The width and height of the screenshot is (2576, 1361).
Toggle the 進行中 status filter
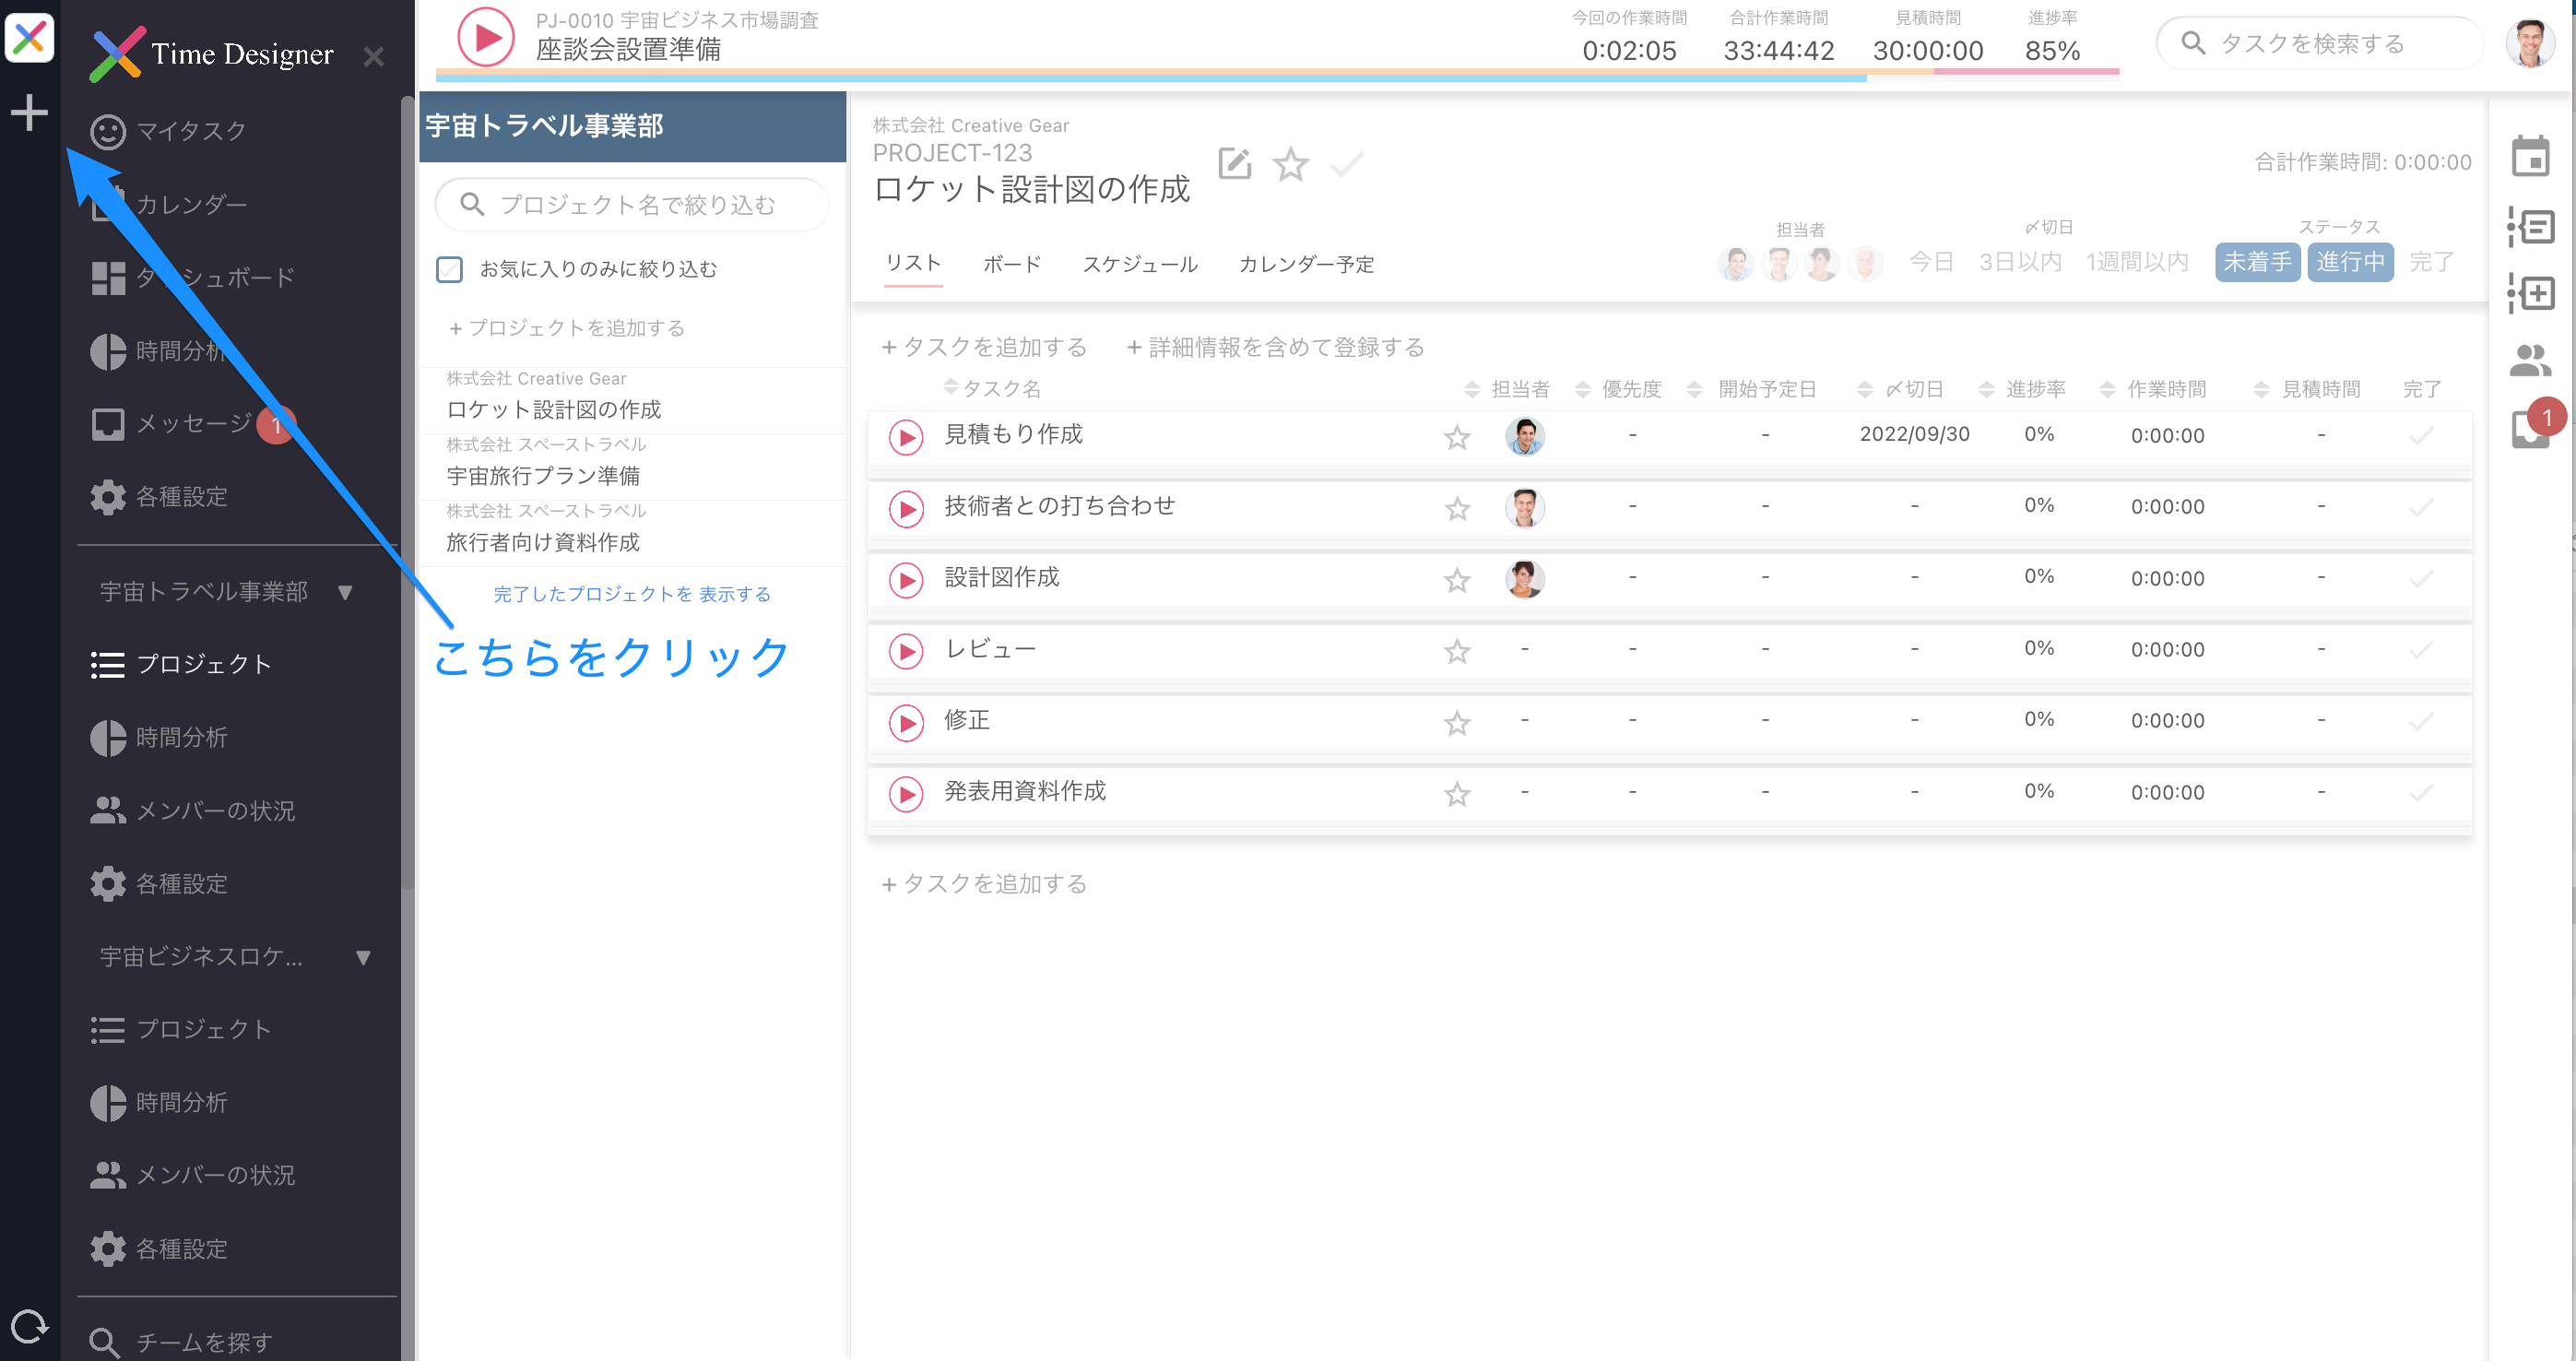2350,262
